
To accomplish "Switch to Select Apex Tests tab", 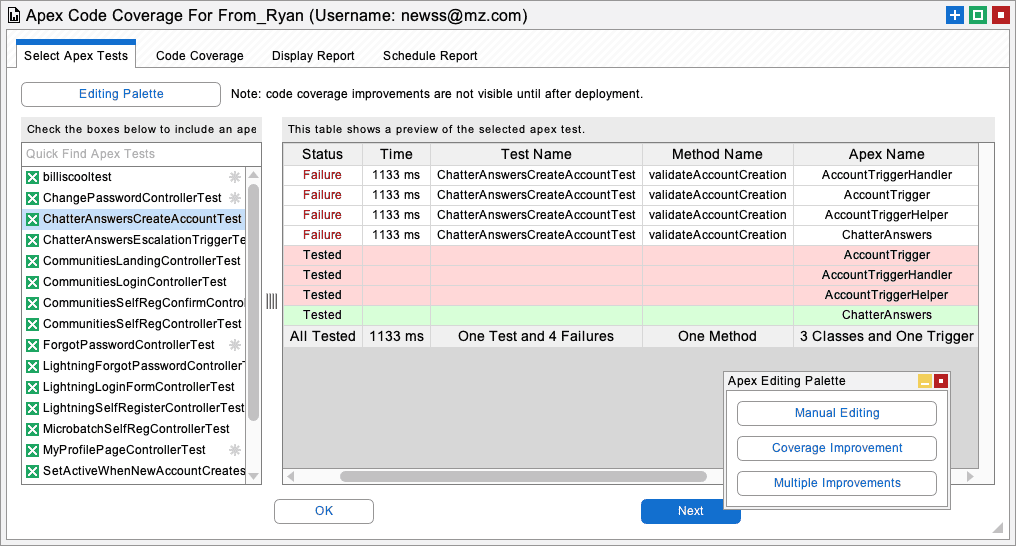I will click(x=76, y=56).
